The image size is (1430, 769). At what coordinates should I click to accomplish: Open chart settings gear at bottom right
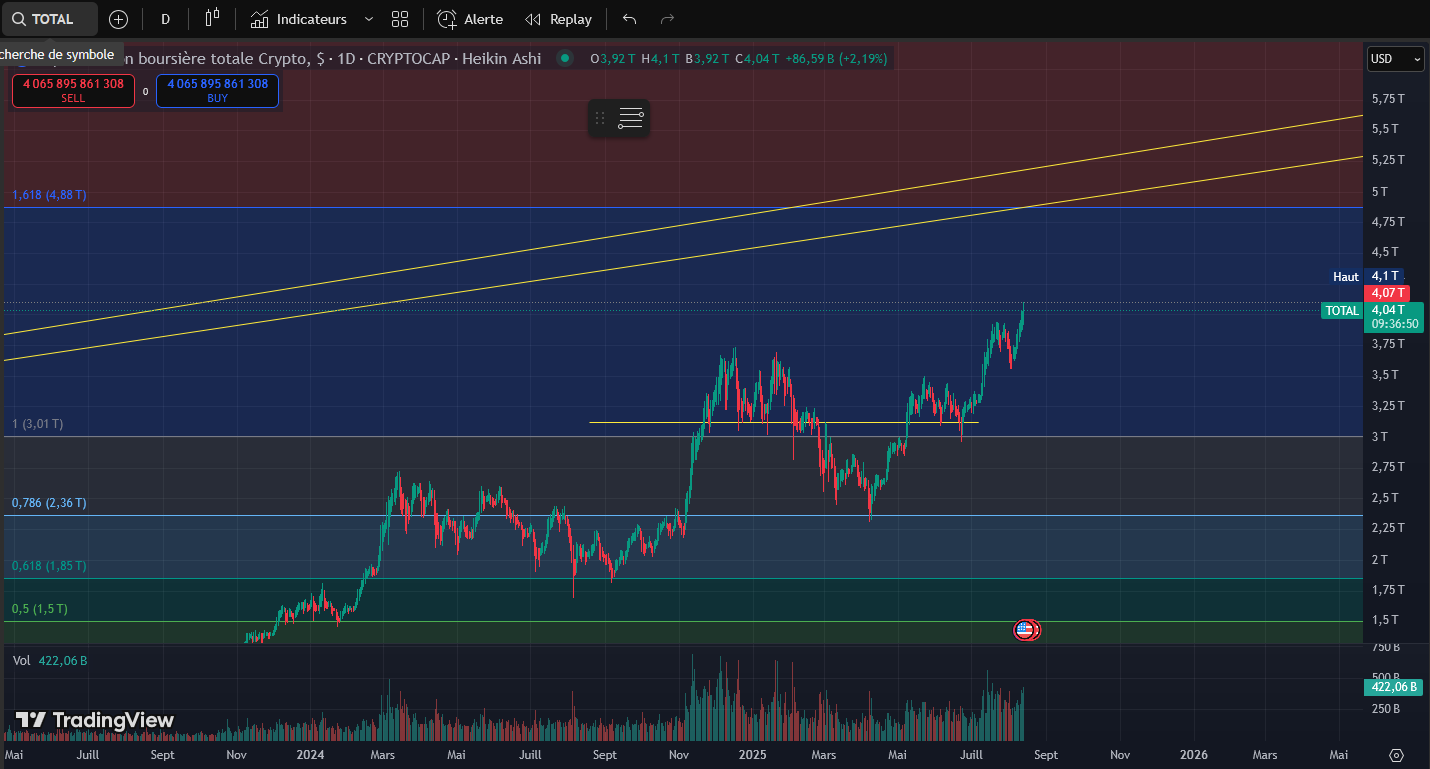1397,755
